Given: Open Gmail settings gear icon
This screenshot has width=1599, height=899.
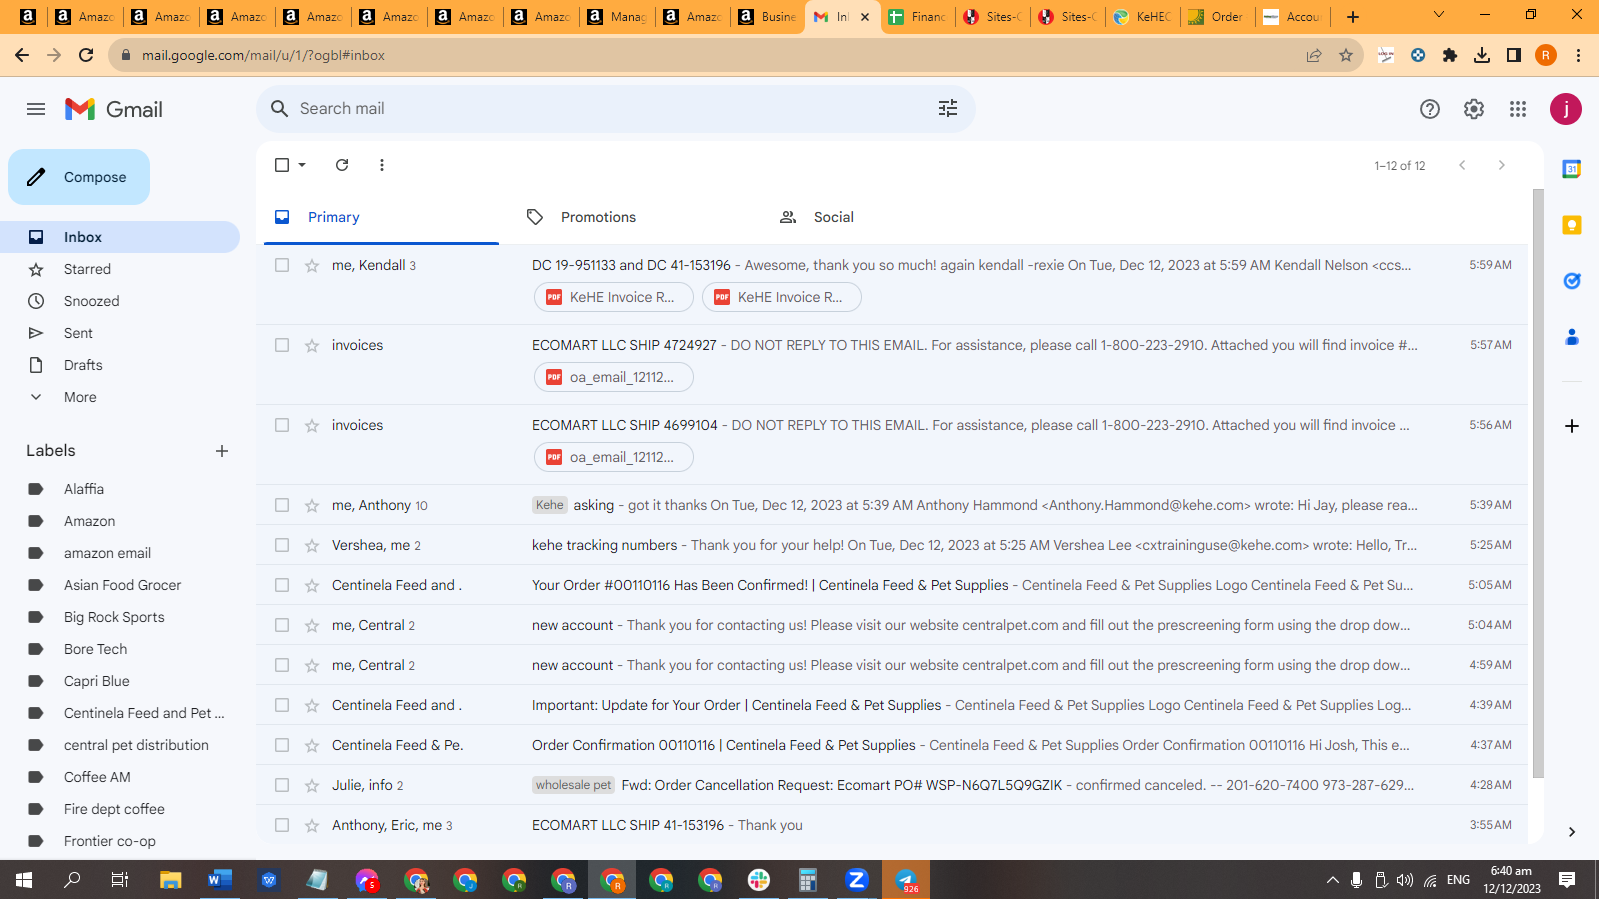Looking at the screenshot, I should click(x=1474, y=109).
